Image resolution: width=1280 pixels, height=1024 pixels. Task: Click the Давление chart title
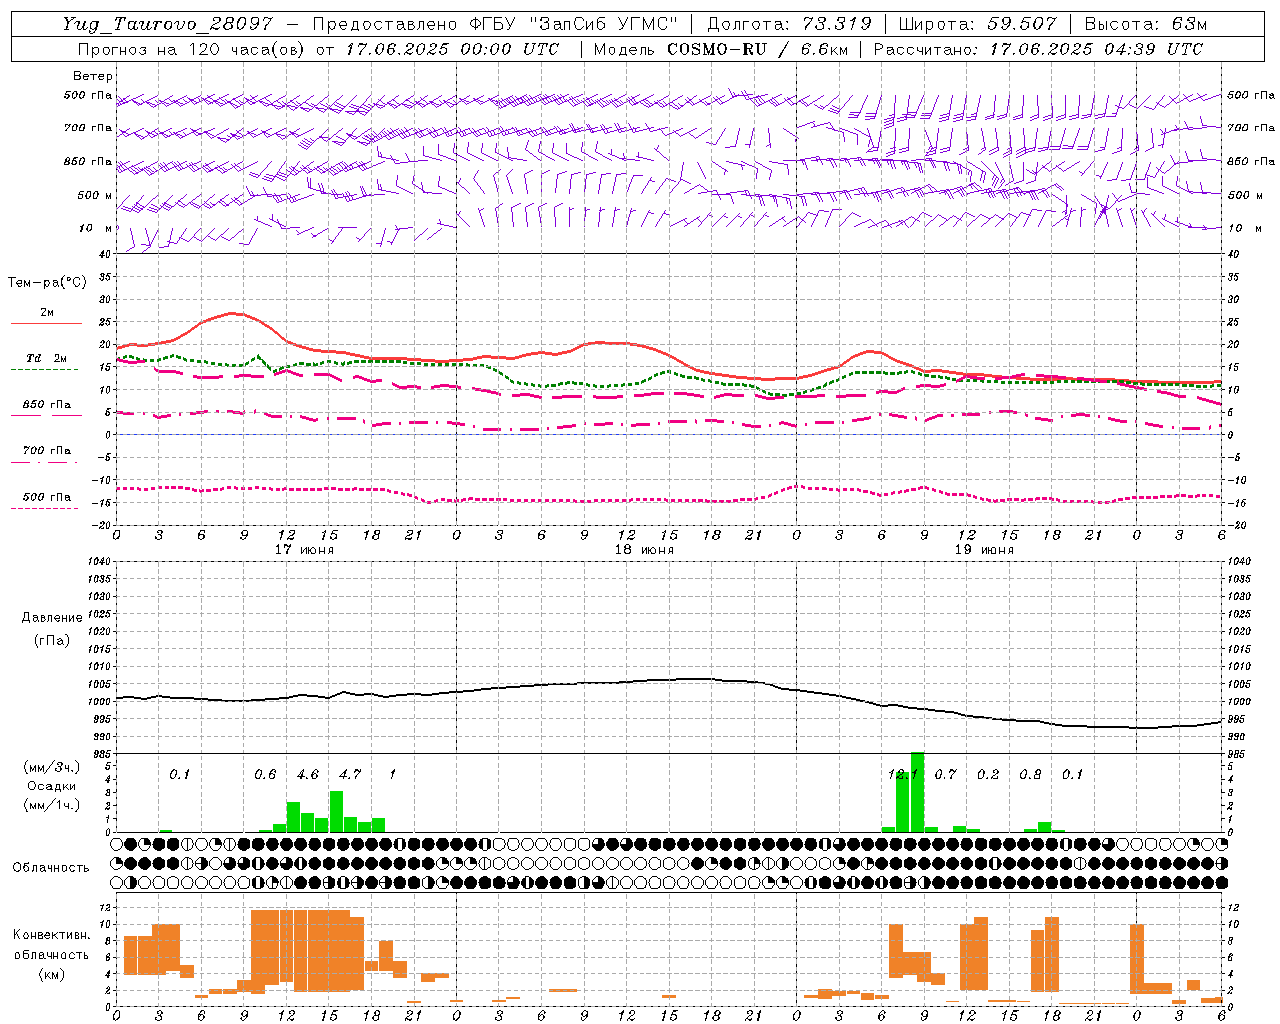[52, 618]
